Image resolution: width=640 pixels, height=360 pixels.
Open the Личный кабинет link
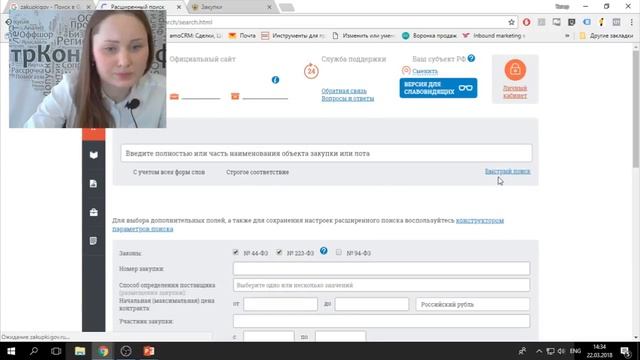pyautogui.click(x=515, y=92)
